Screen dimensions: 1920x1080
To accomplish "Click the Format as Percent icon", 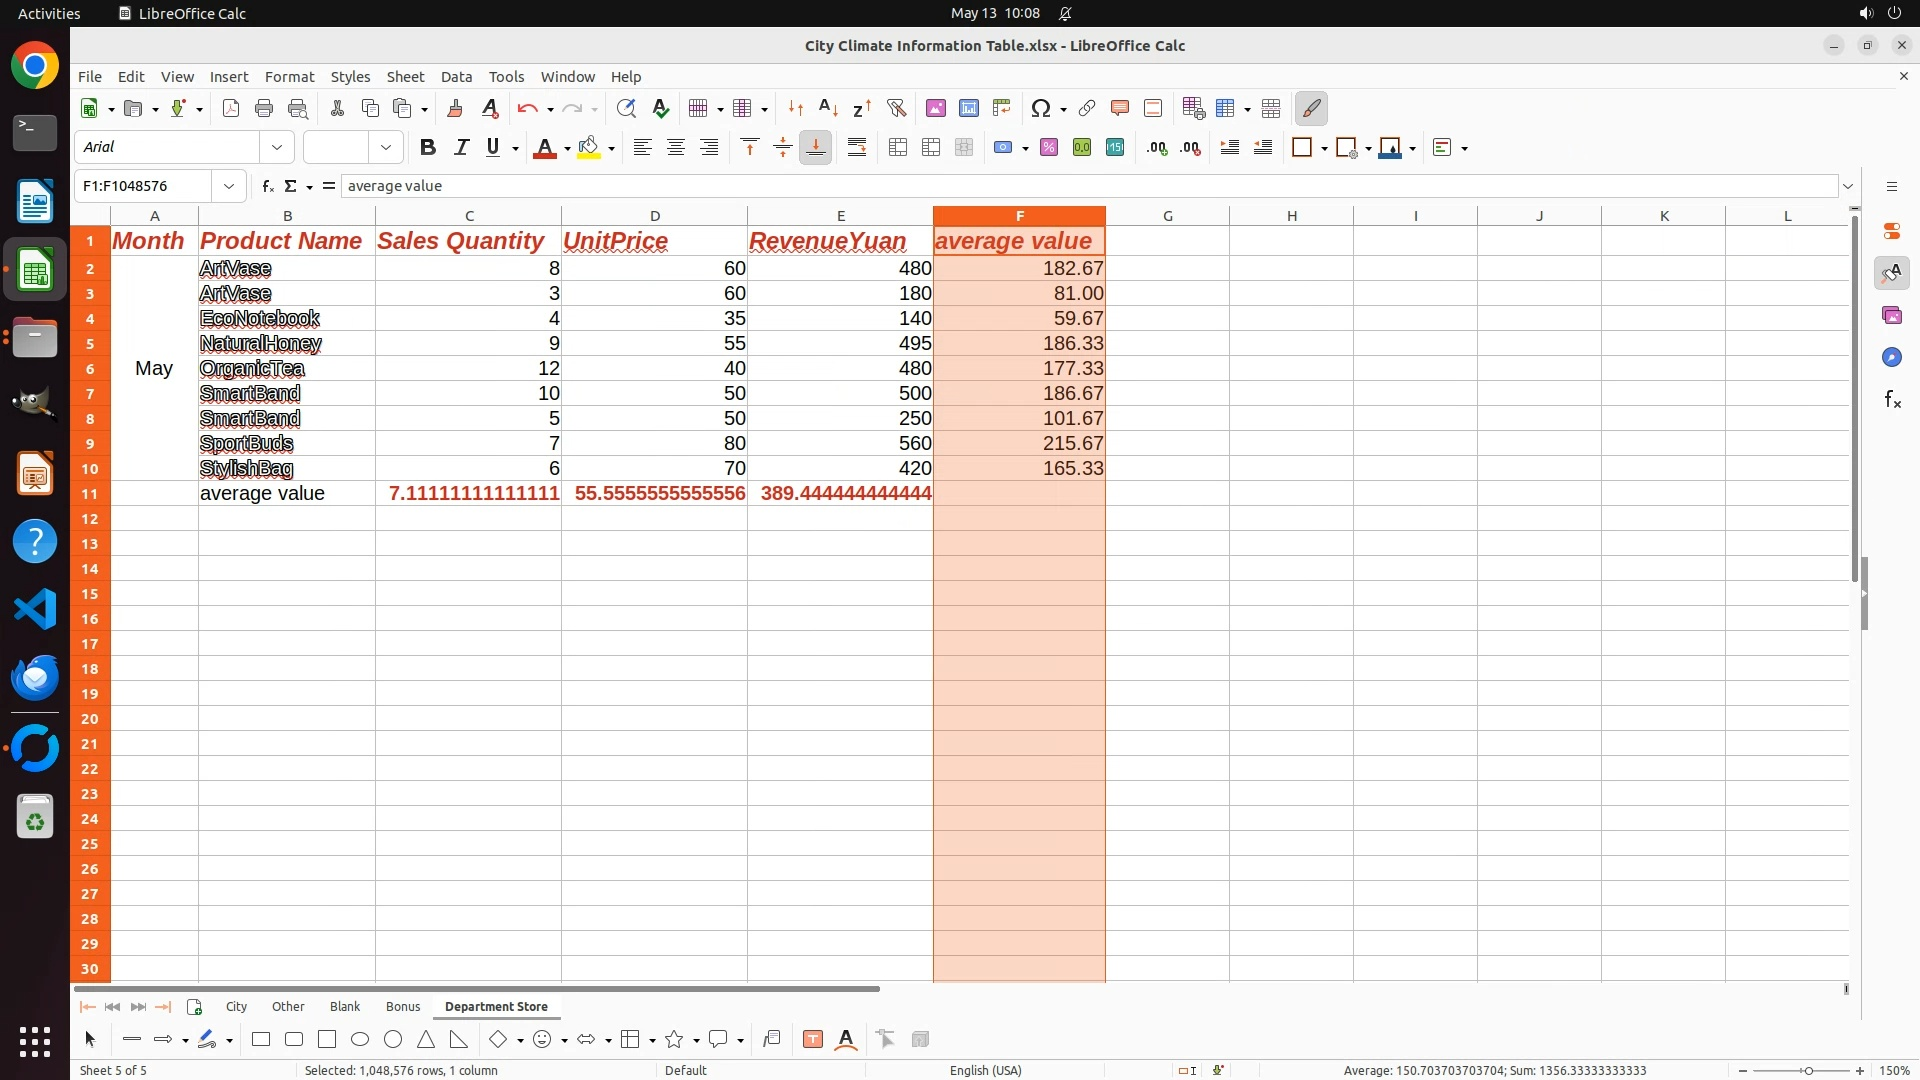I will tap(1049, 147).
